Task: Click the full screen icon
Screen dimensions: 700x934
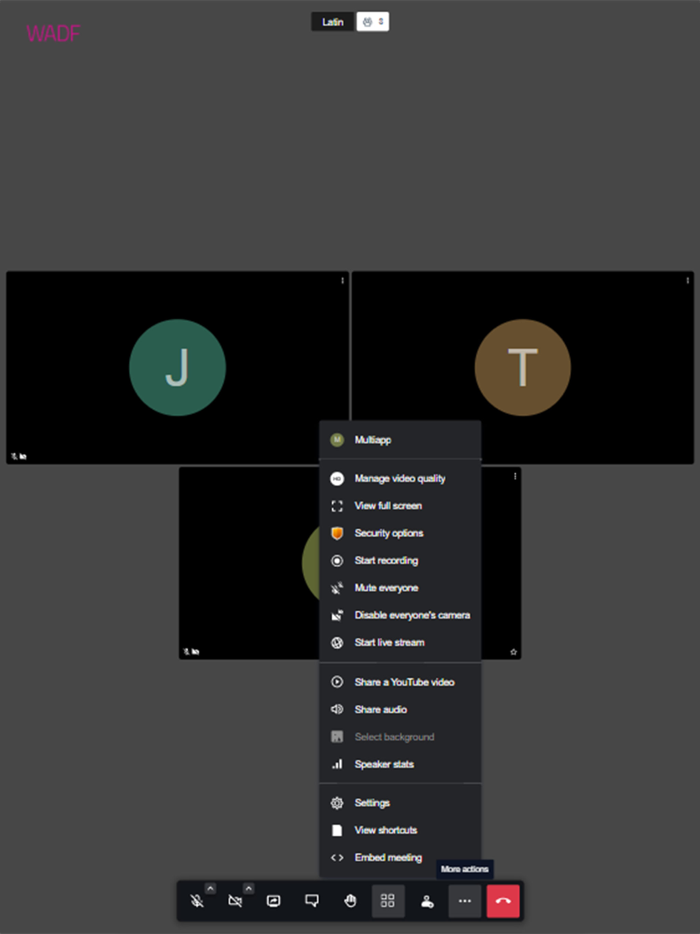Action: (337, 506)
